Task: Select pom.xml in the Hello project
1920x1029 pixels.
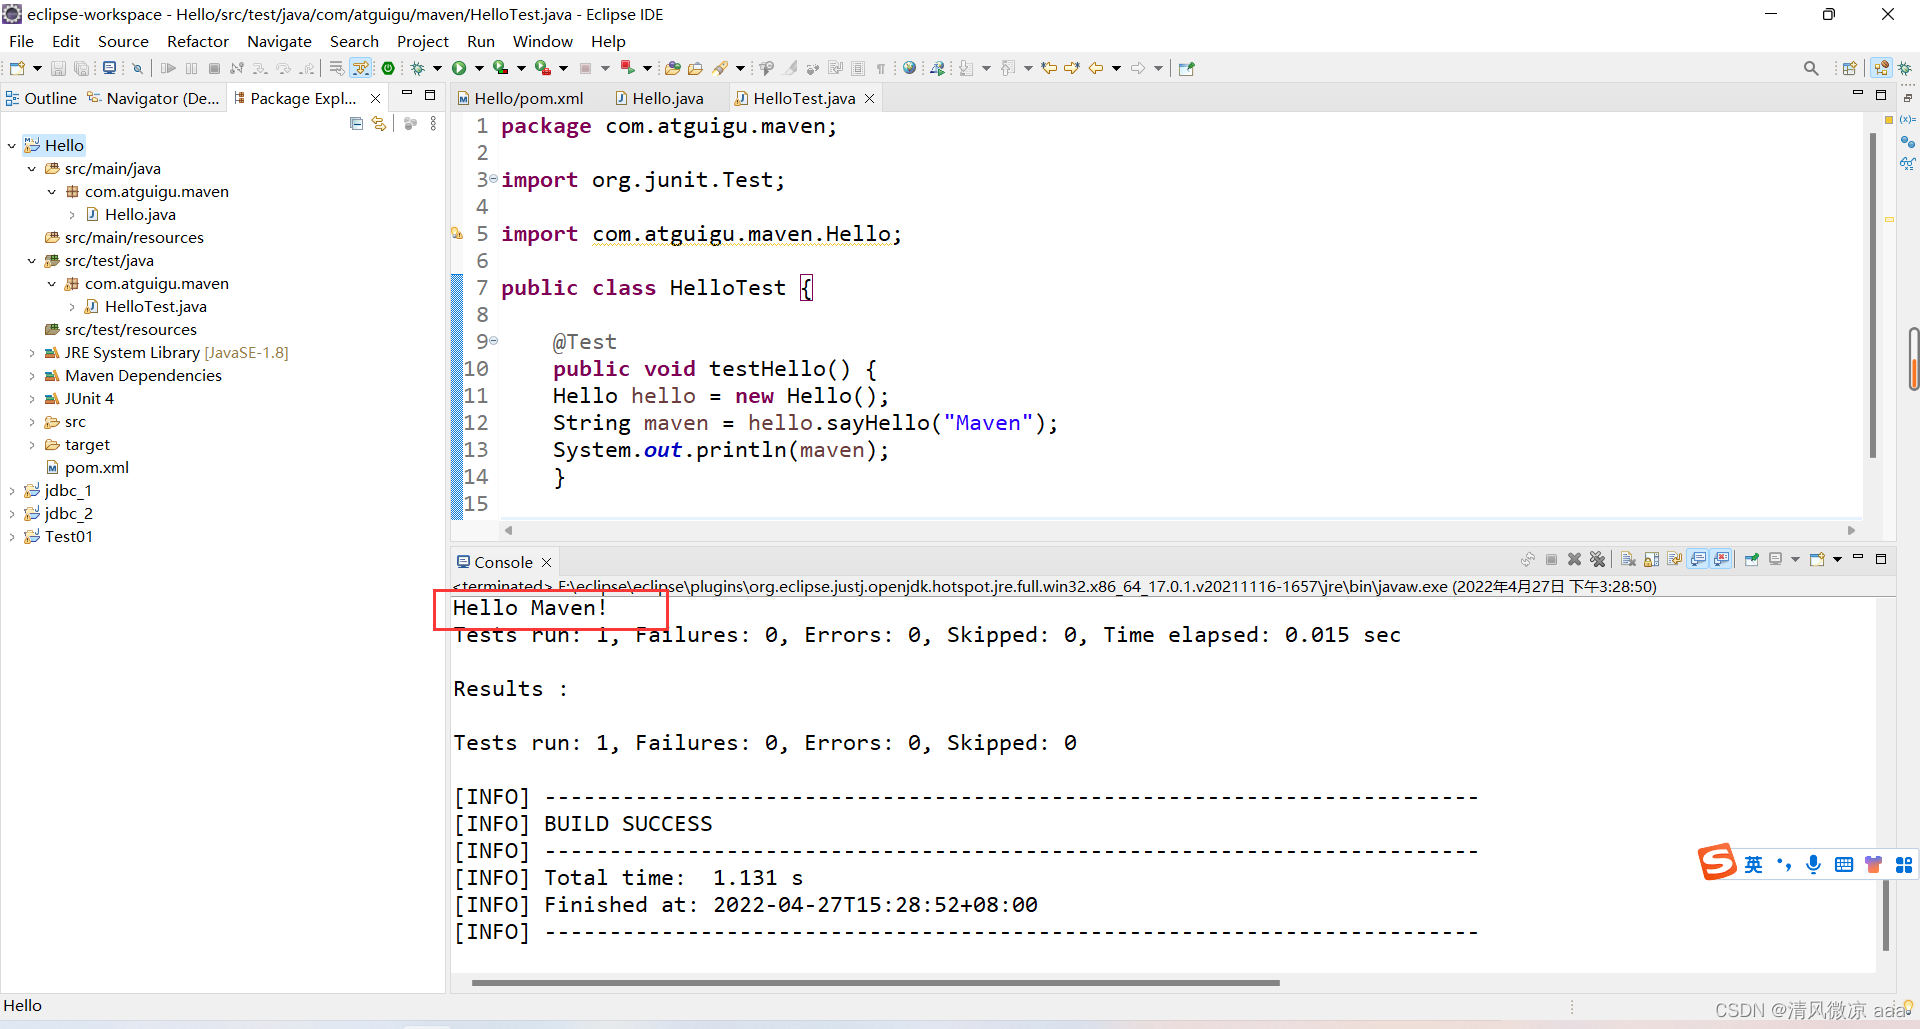Action: (x=97, y=467)
